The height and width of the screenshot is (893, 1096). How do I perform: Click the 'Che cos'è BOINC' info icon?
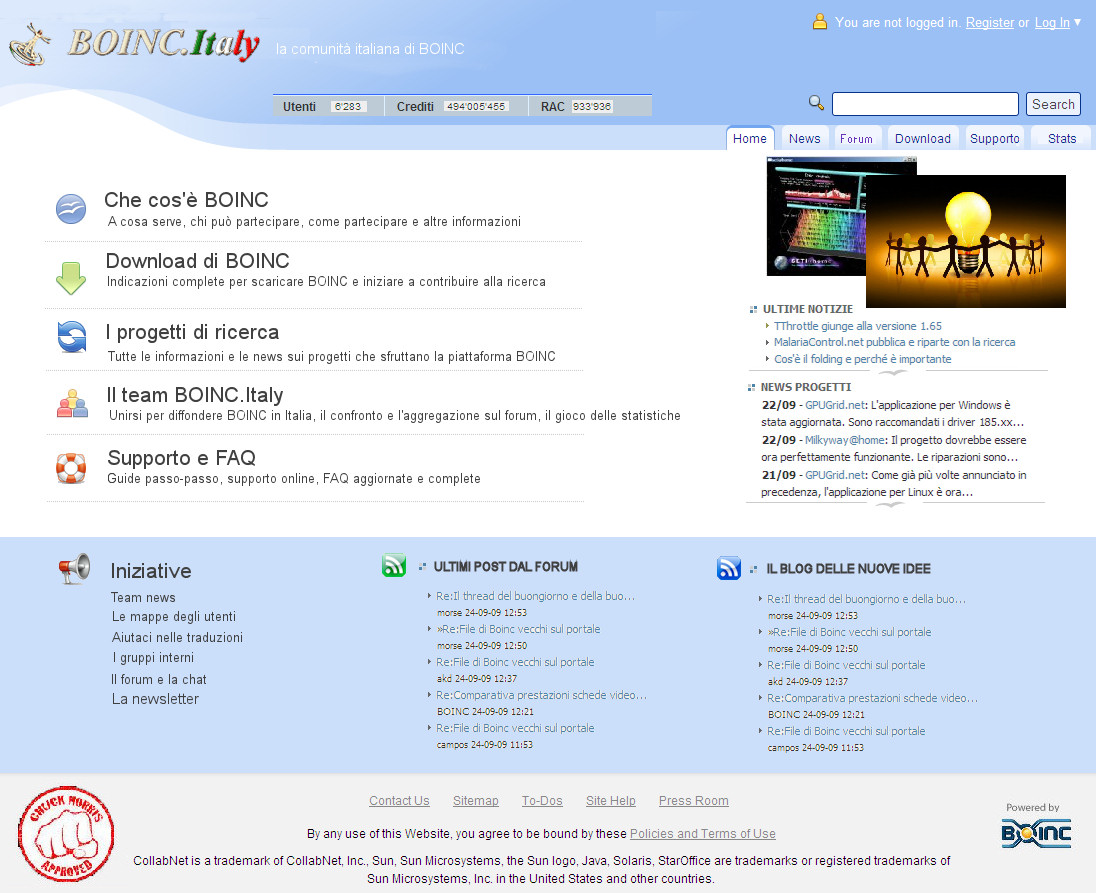(x=71, y=209)
